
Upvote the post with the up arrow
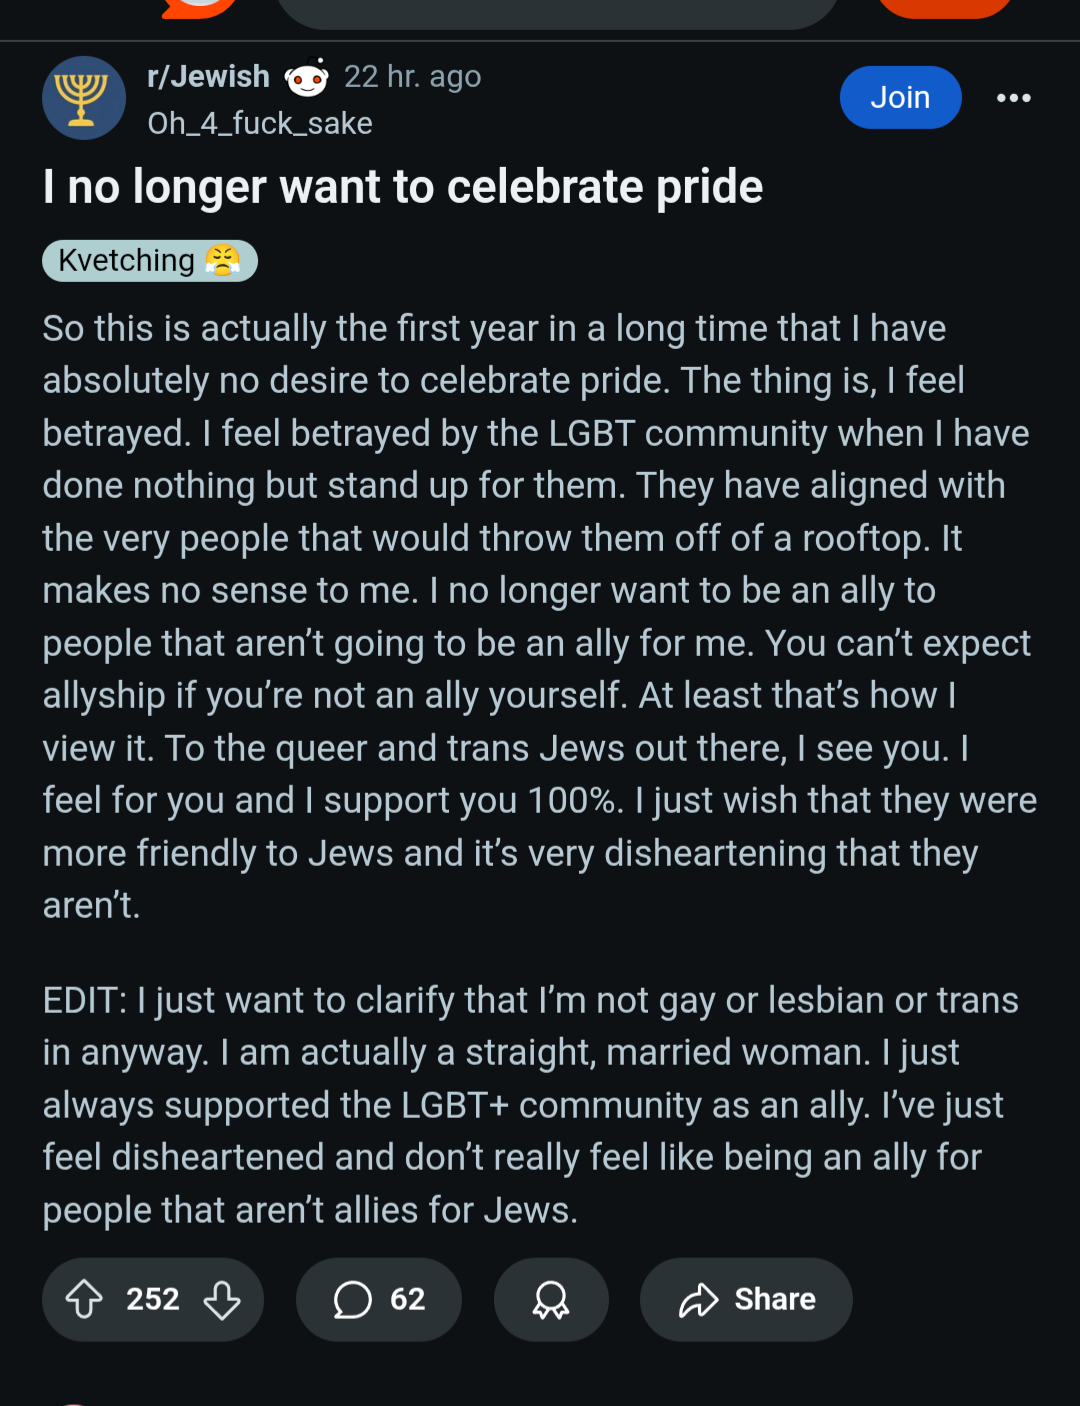(84, 1299)
